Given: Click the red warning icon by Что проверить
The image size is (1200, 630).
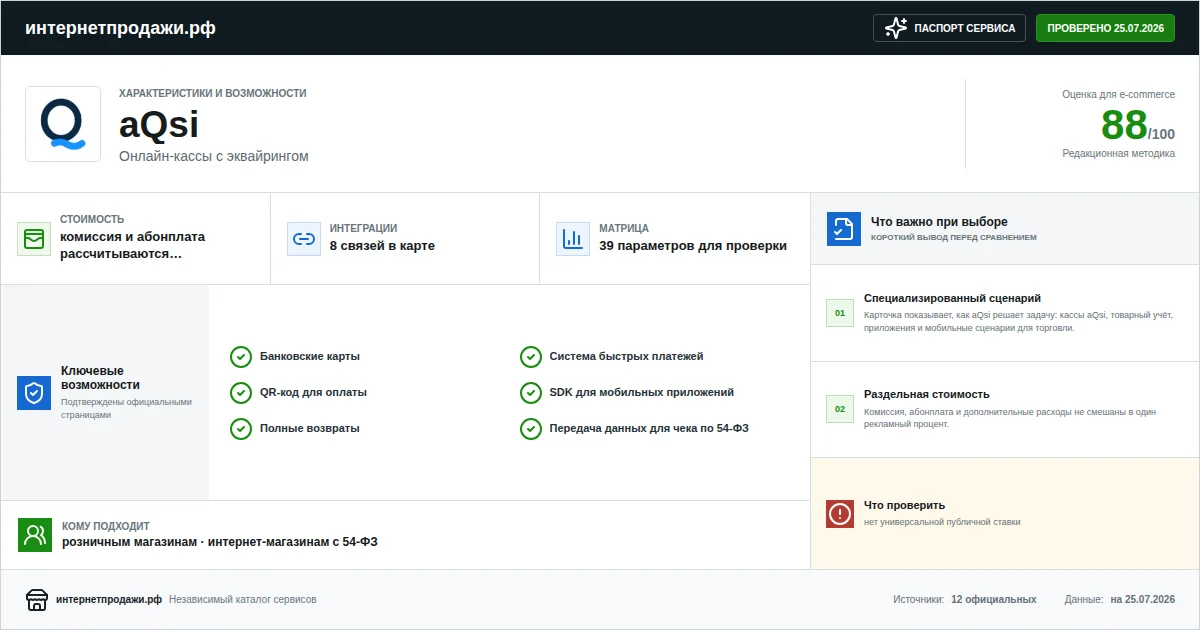Looking at the screenshot, I should (x=840, y=514).
